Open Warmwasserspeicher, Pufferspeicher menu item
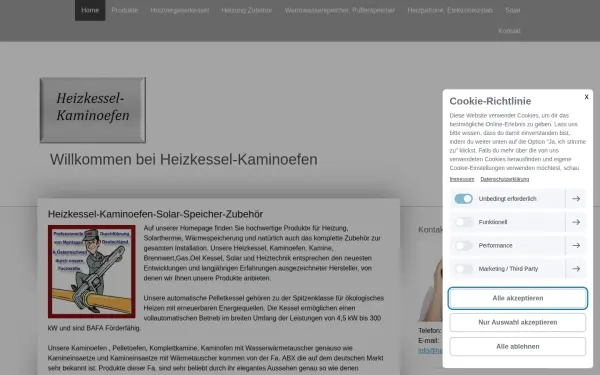This screenshot has height=375, width=600. tap(339, 10)
